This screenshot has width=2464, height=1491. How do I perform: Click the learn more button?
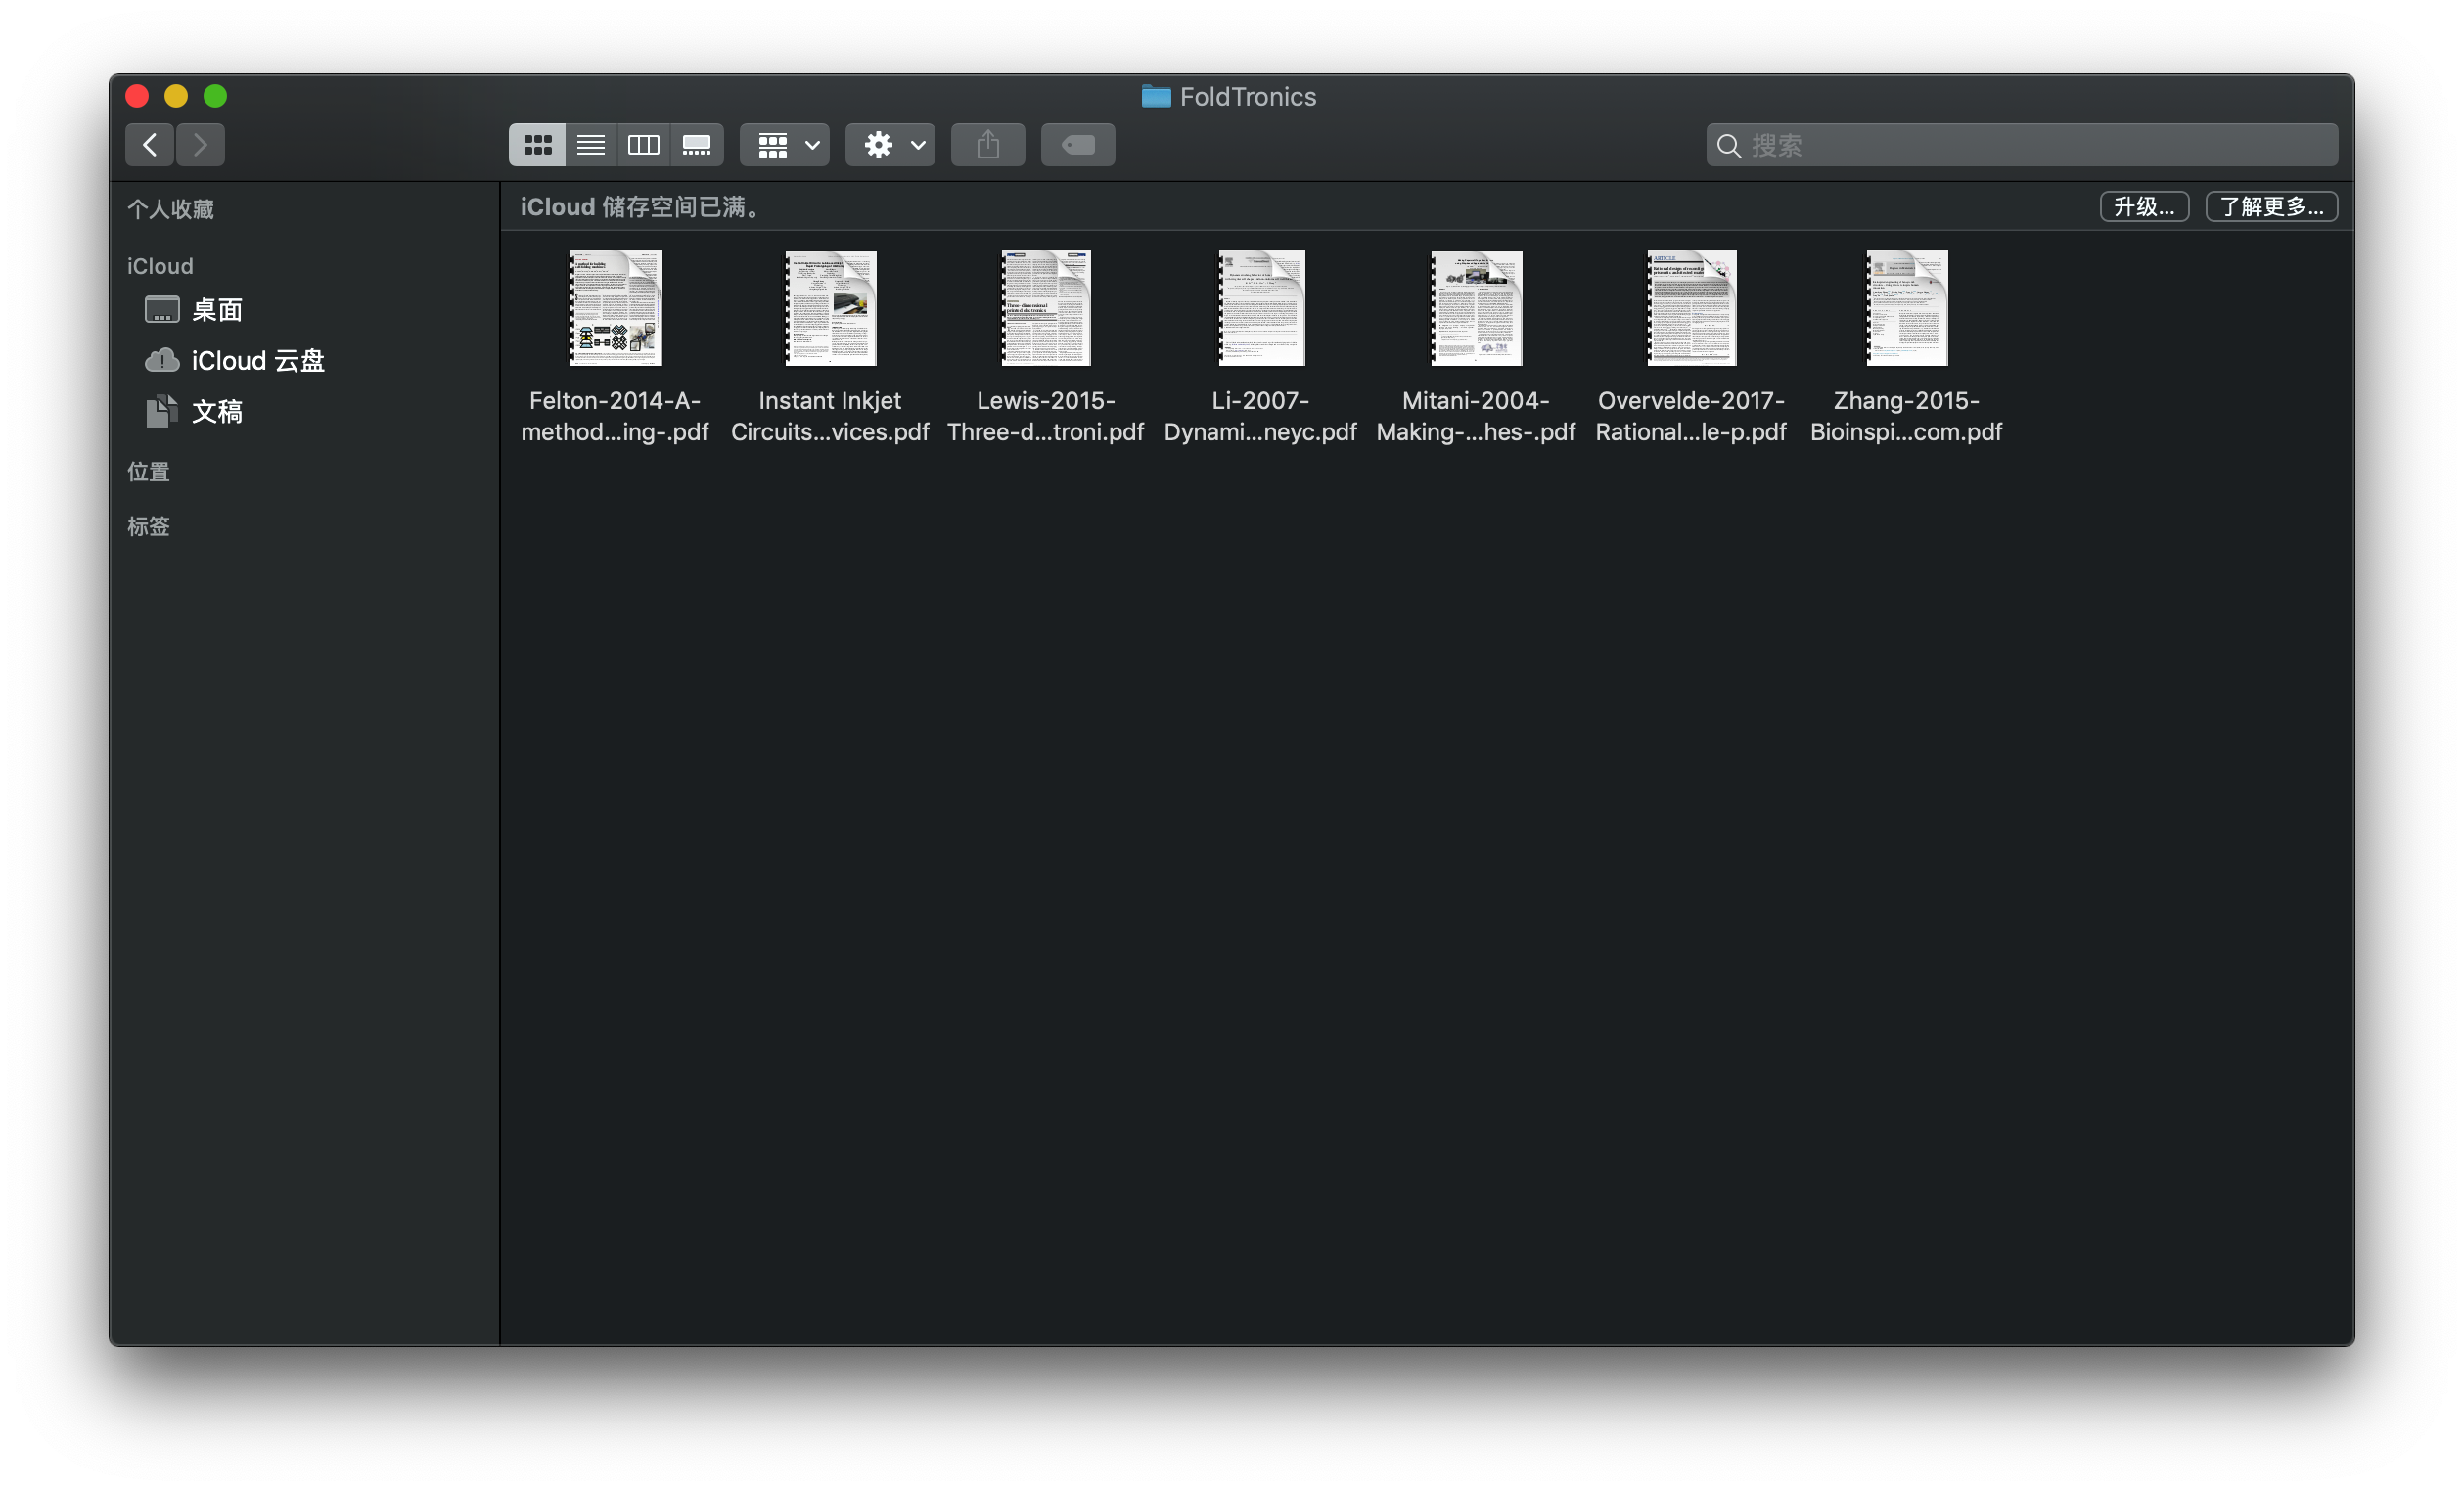pyautogui.click(x=2270, y=207)
